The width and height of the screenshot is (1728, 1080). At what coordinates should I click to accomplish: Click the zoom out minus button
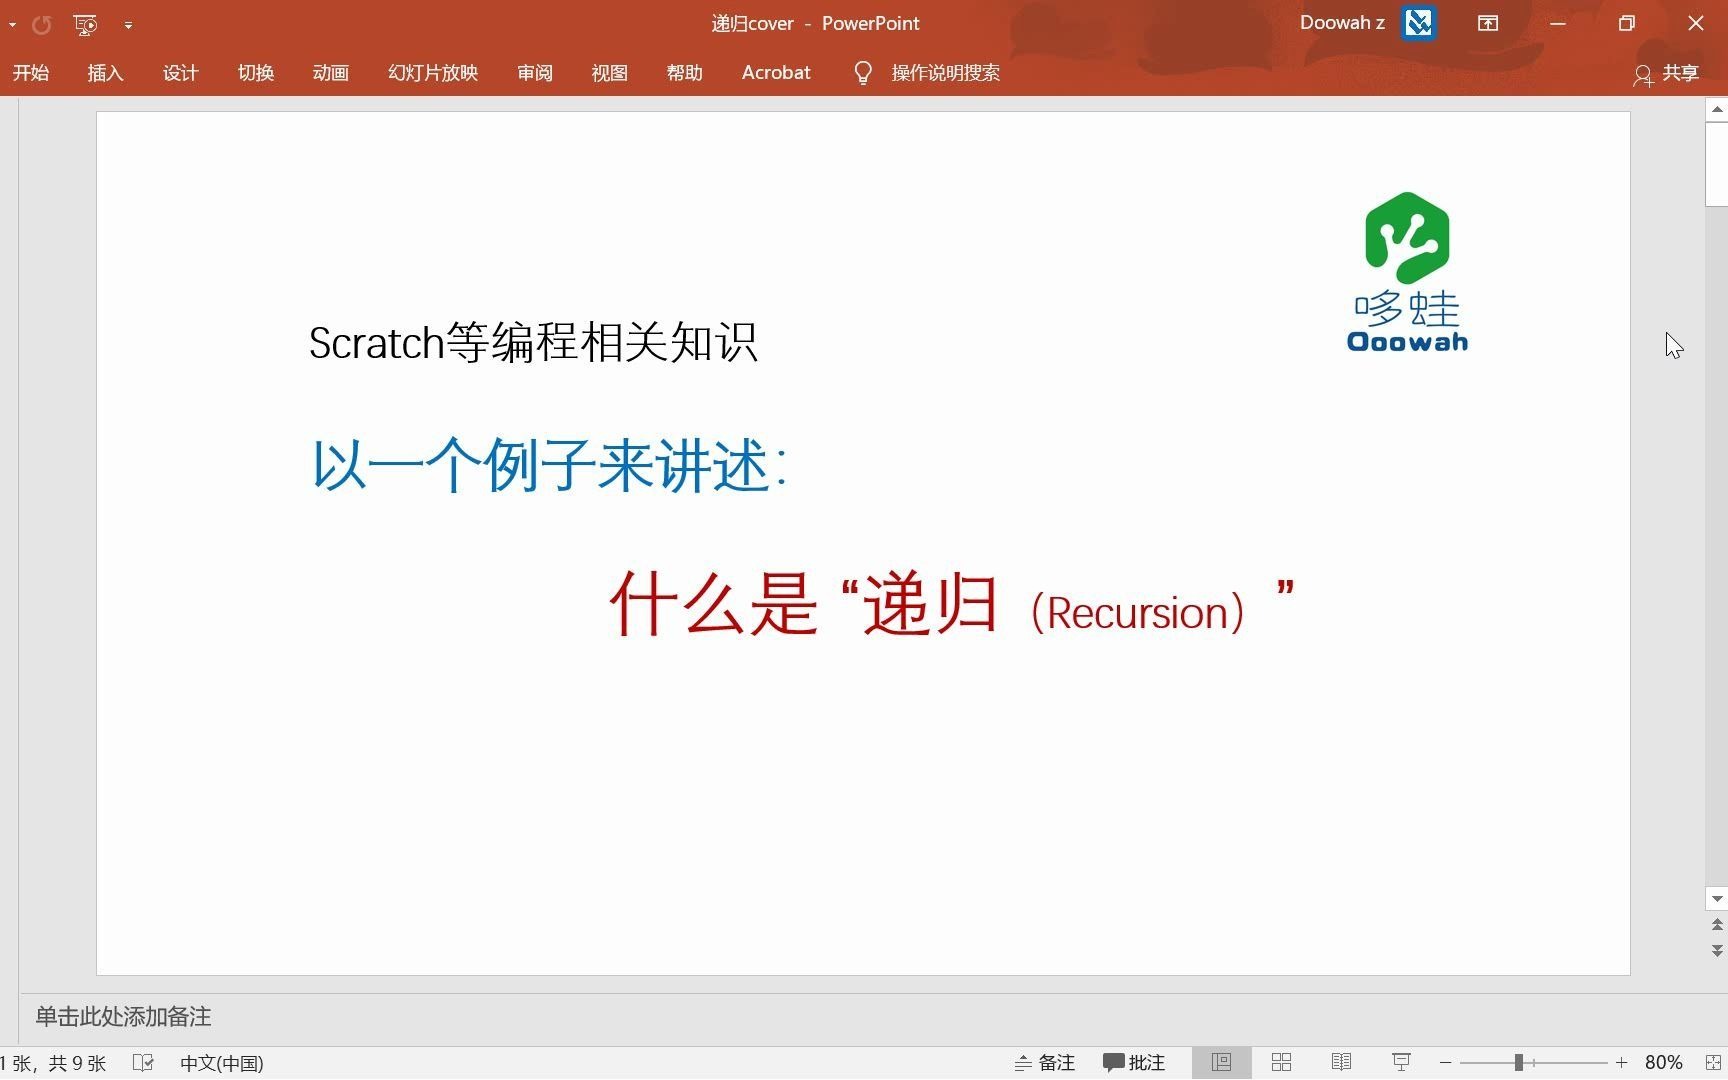click(x=1445, y=1063)
